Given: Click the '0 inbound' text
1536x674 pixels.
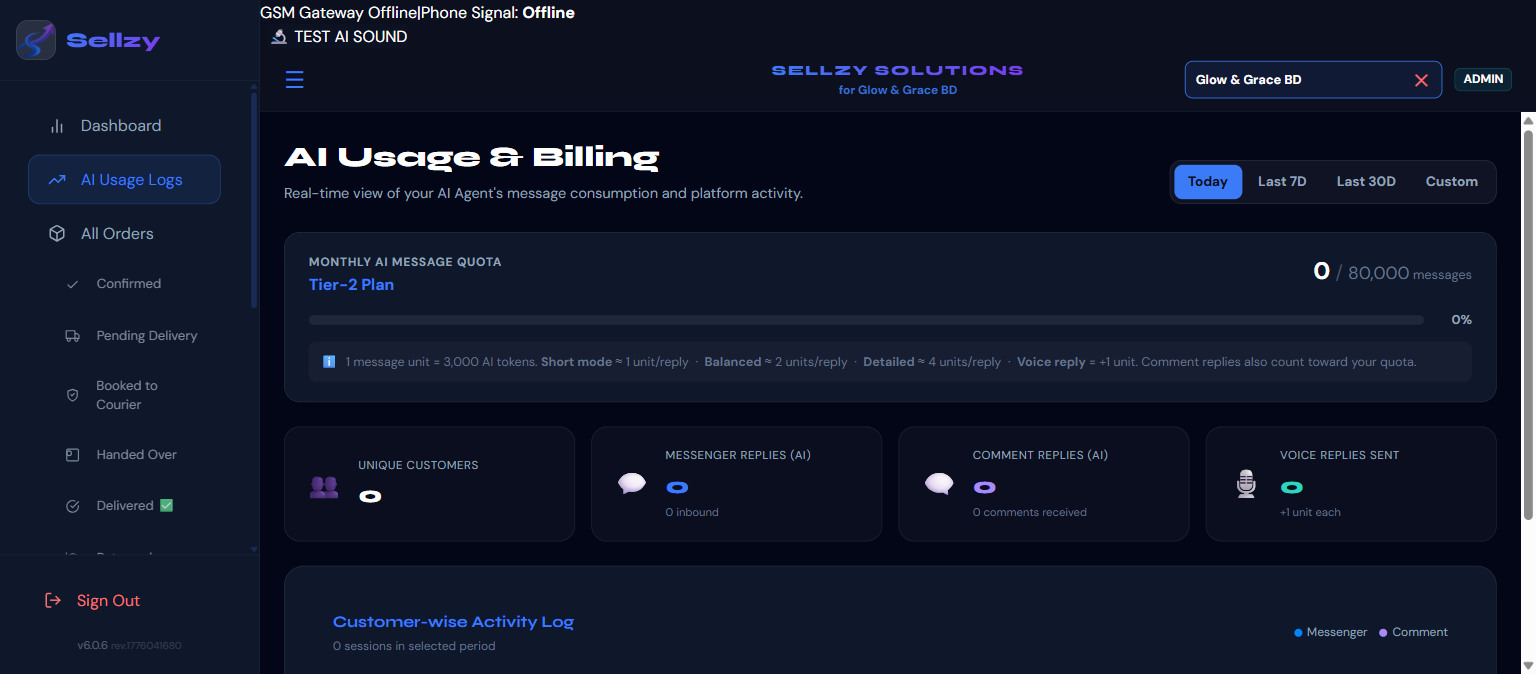Looking at the screenshot, I should point(692,512).
